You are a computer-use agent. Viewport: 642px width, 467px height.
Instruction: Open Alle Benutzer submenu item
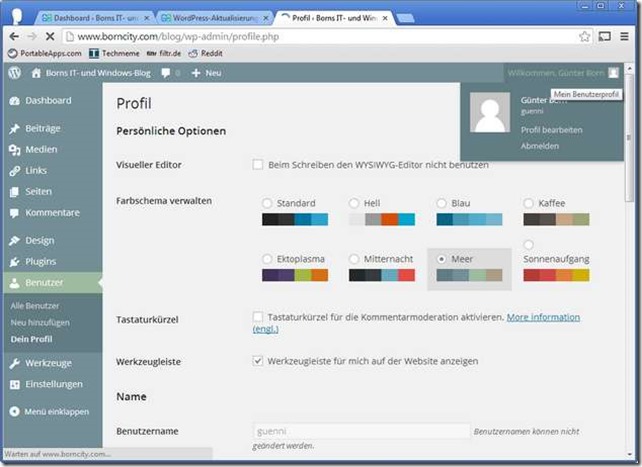click(33, 305)
